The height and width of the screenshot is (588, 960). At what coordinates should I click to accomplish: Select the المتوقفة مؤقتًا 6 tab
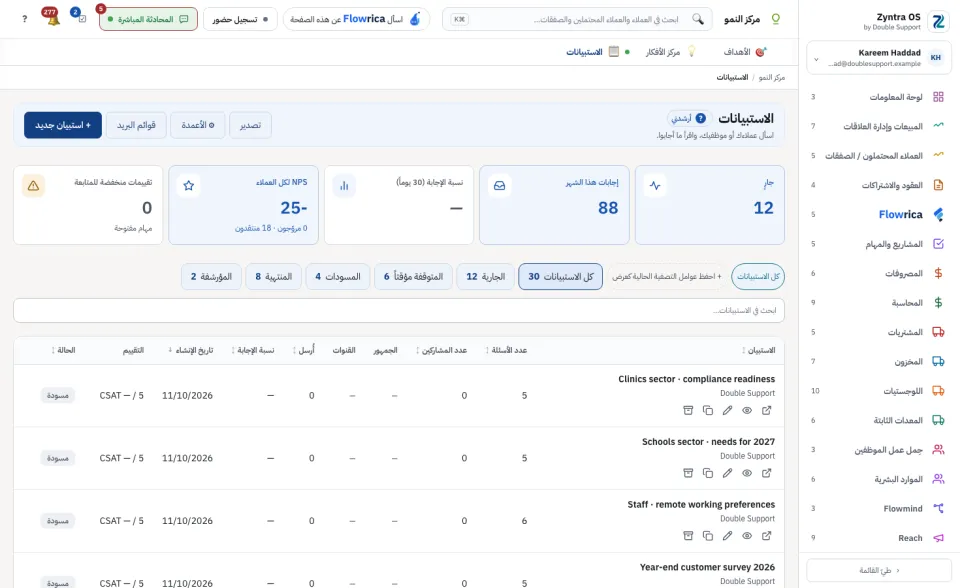(x=413, y=277)
